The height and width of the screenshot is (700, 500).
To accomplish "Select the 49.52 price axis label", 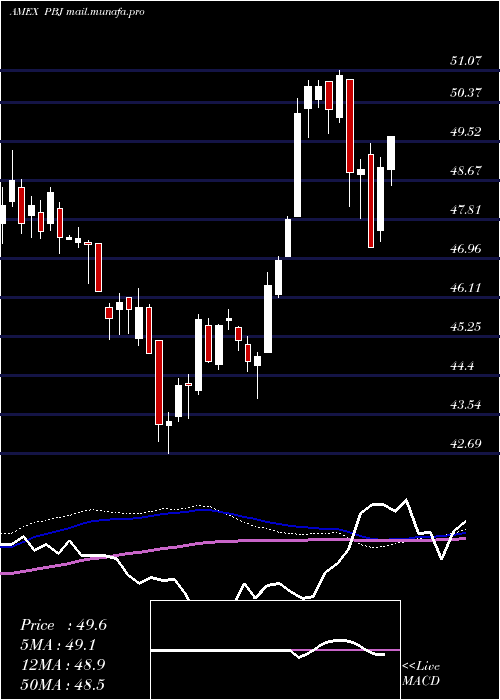I will [466, 132].
